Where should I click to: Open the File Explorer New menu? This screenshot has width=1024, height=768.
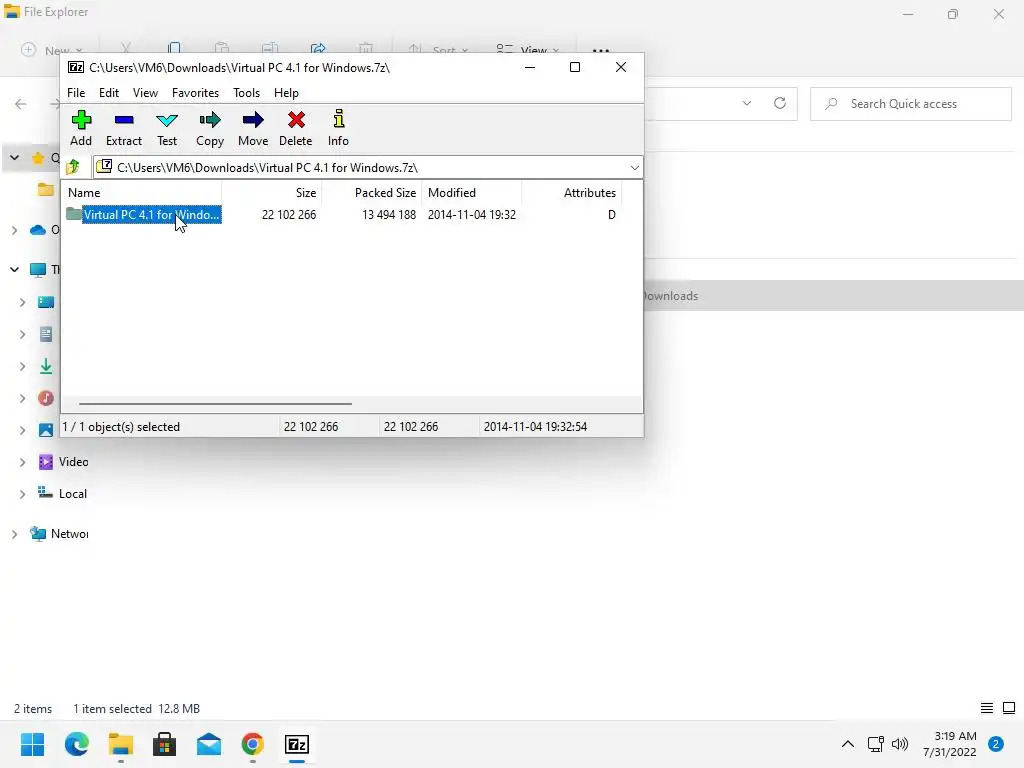pyautogui.click(x=52, y=50)
